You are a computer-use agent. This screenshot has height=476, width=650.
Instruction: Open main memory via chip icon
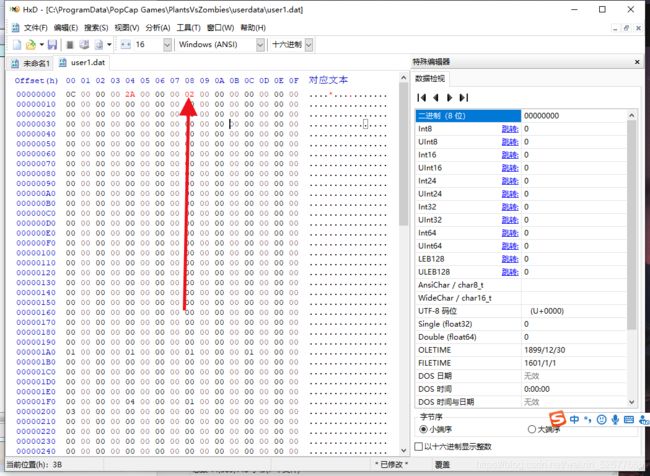point(70,44)
